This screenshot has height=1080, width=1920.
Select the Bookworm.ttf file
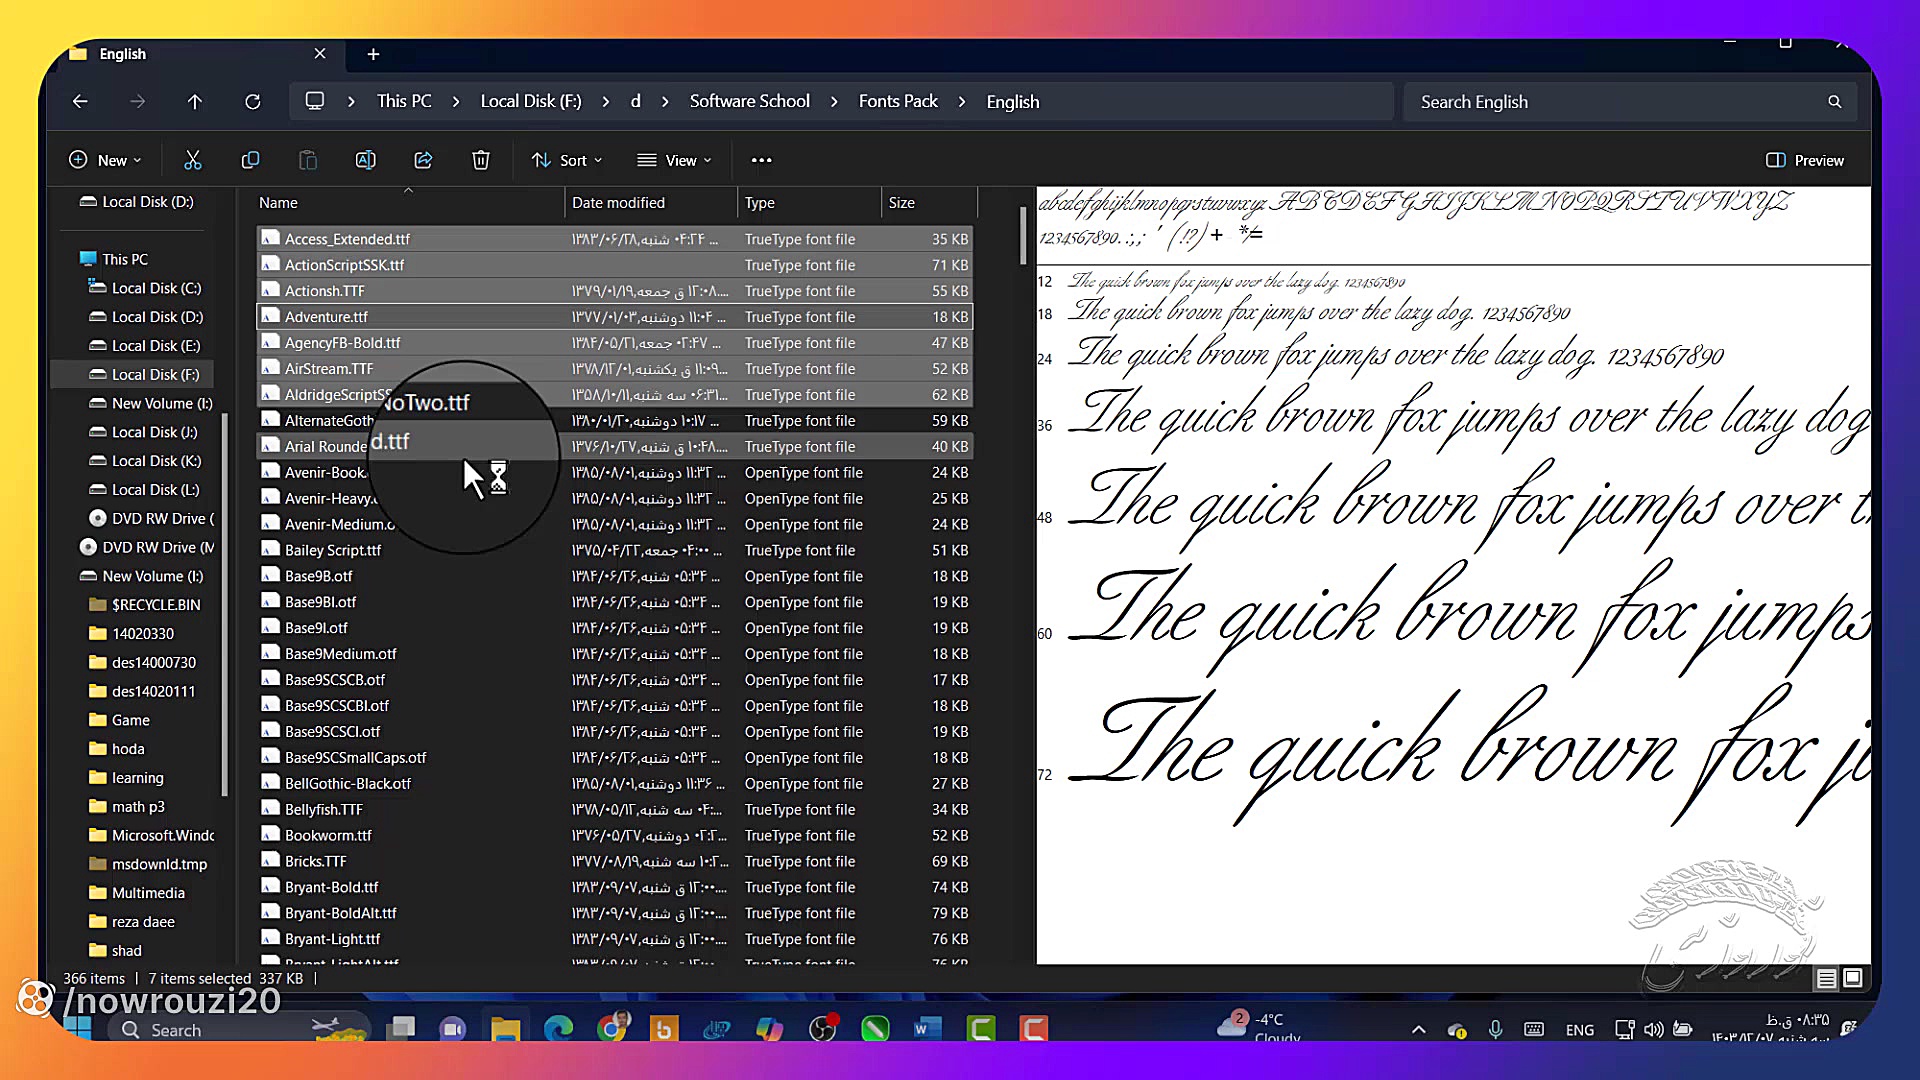point(615,836)
